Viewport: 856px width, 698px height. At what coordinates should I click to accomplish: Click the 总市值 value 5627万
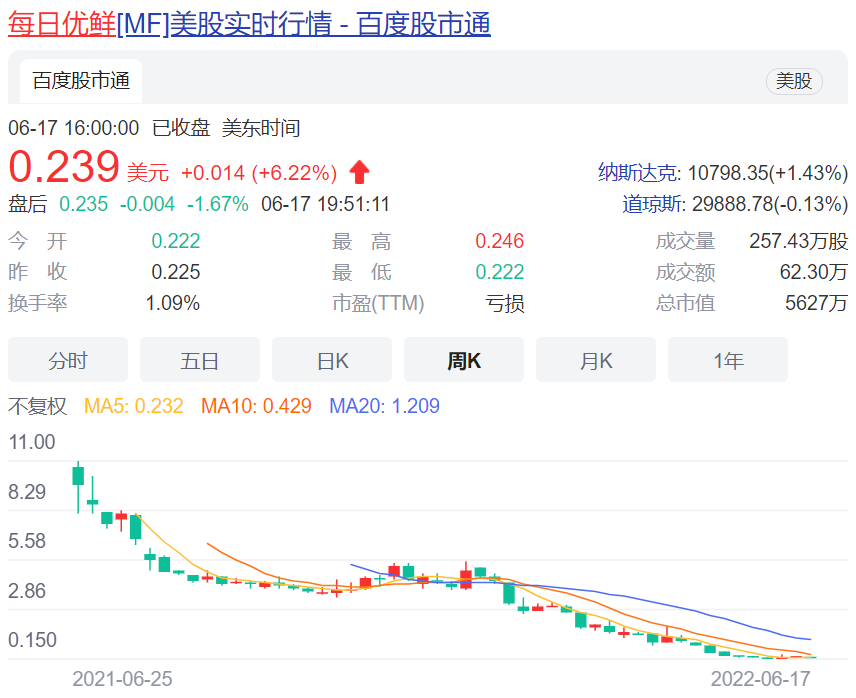[x=817, y=303]
